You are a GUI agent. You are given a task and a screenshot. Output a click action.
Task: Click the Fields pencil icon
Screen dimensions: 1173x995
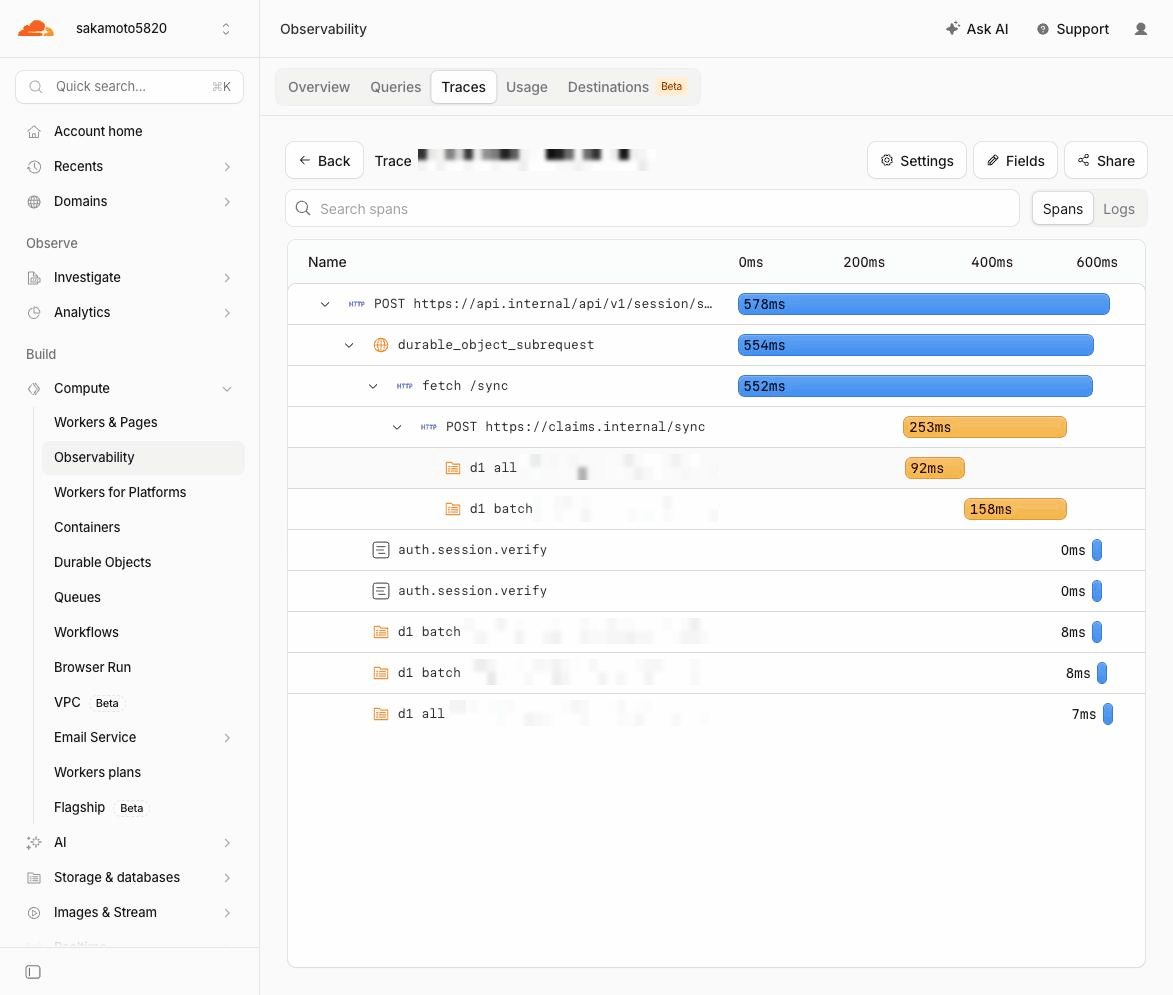993,160
